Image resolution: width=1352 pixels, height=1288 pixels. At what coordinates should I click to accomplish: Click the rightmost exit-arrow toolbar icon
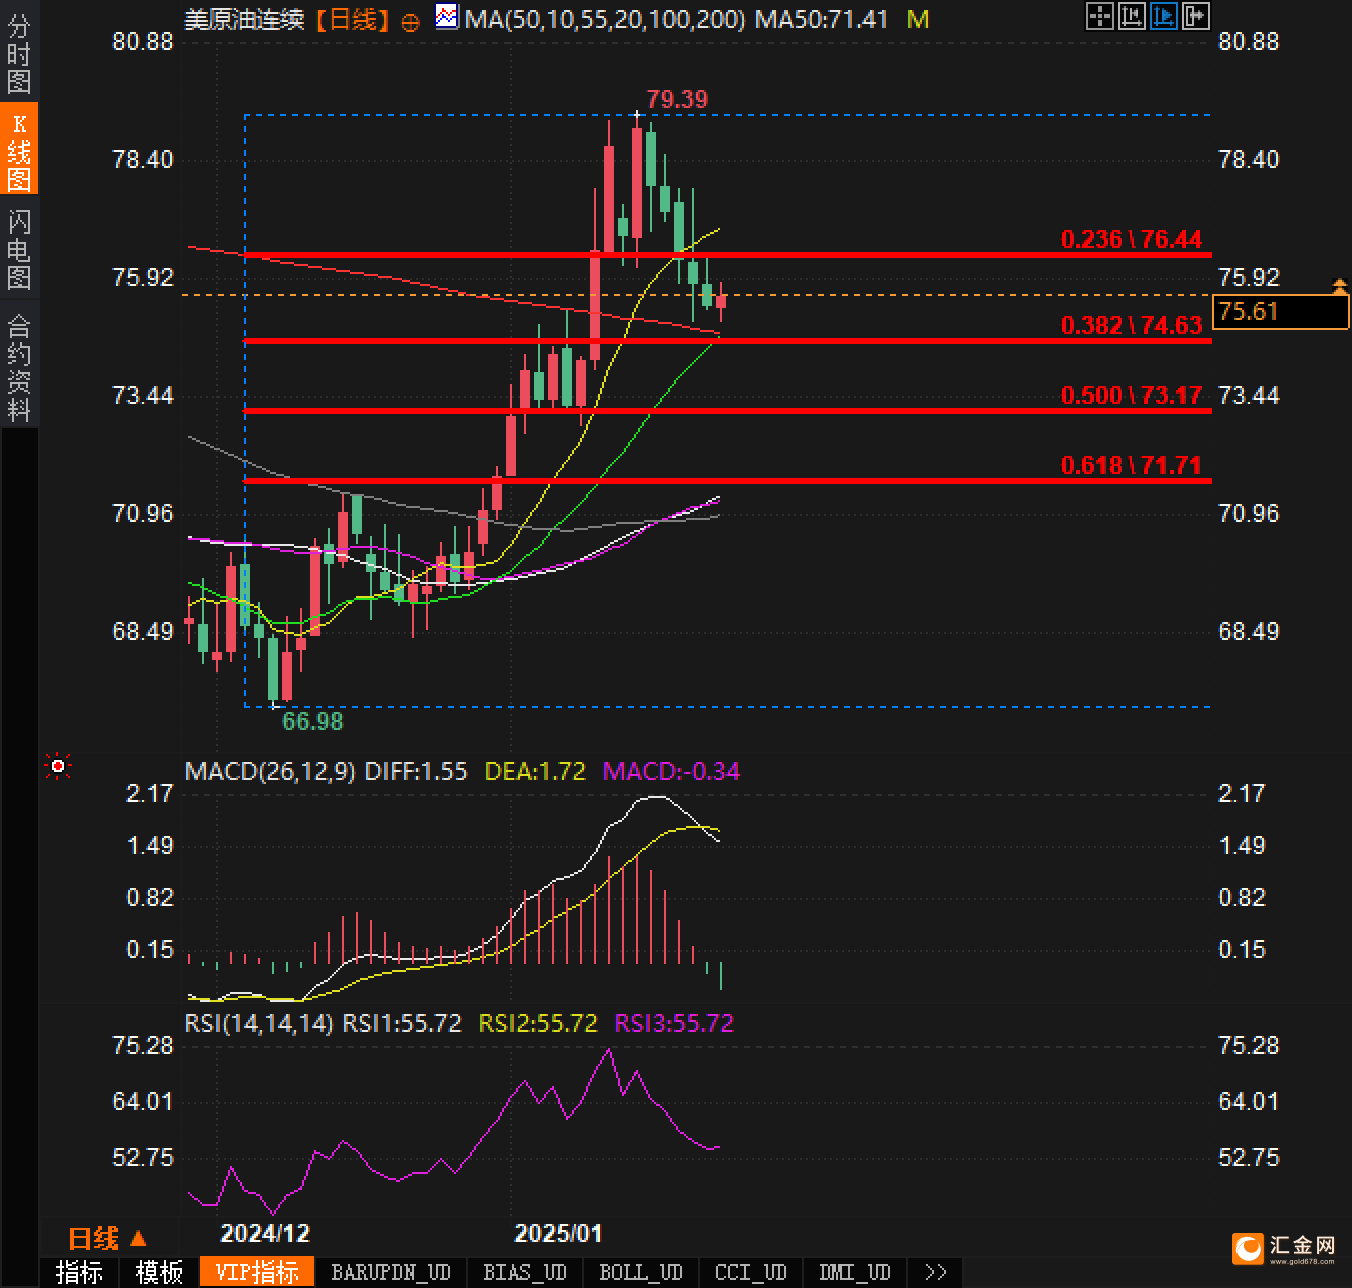pyautogui.click(x=1195, y=16)
